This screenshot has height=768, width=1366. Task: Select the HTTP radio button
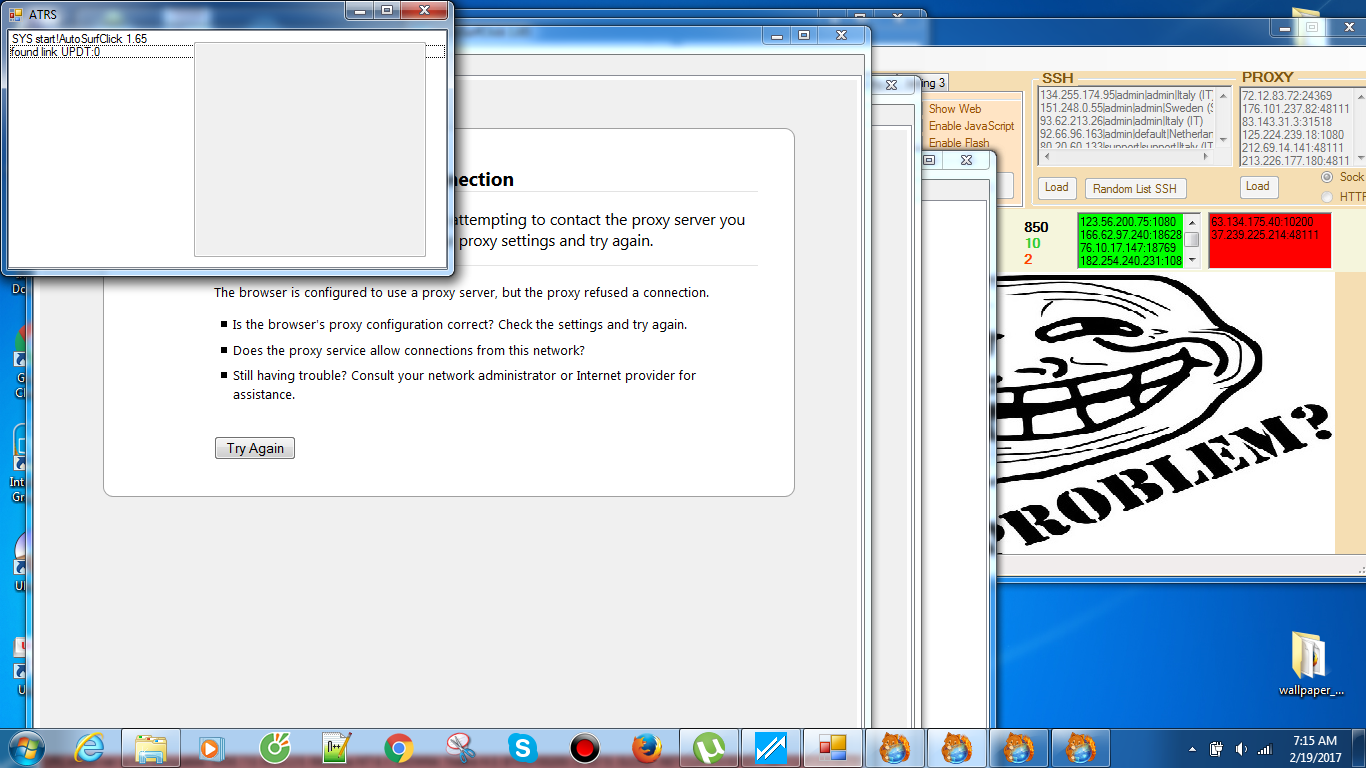point(1327,197)
